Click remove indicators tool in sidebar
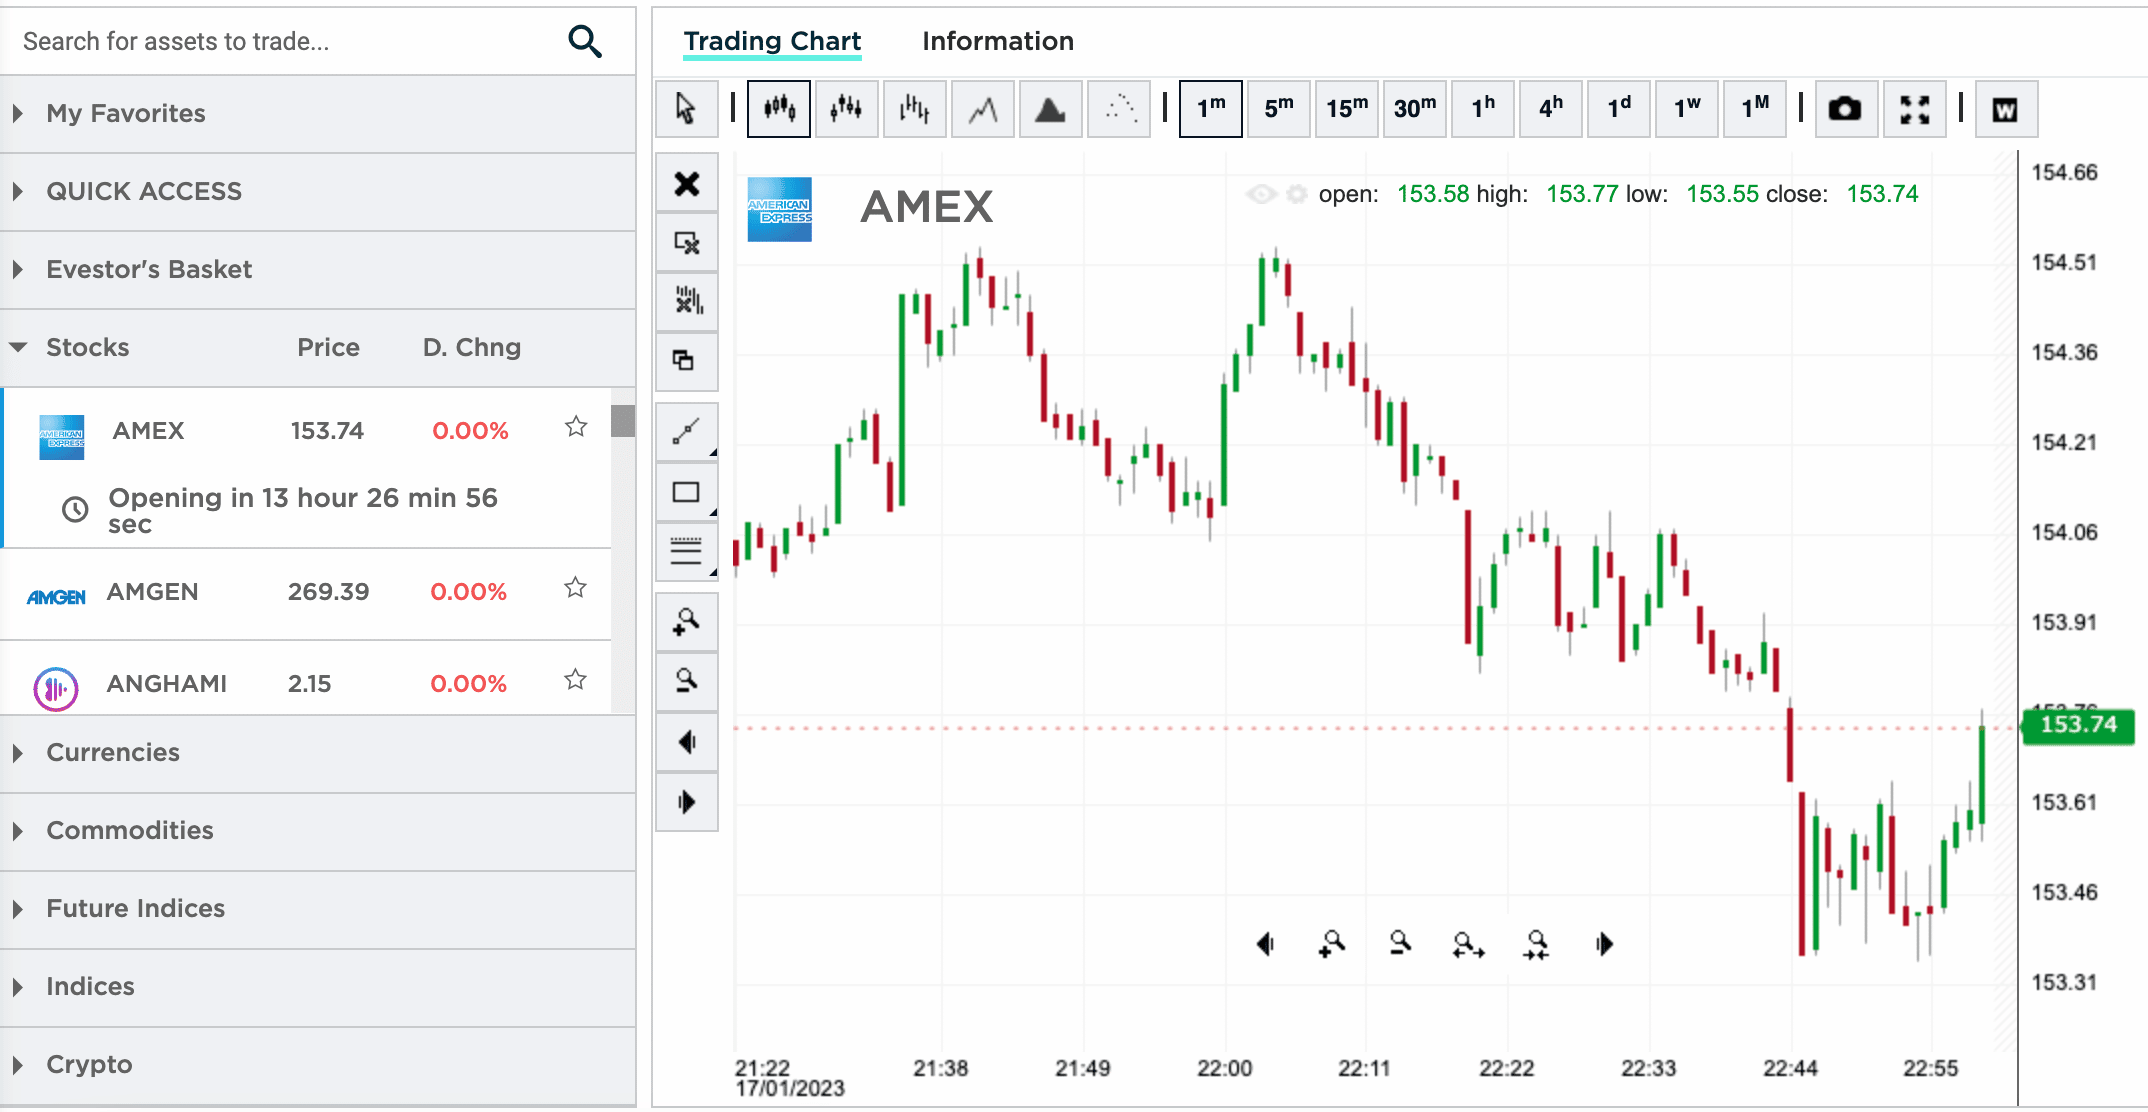This screenshot has height=1112, width=2148. 687,301
